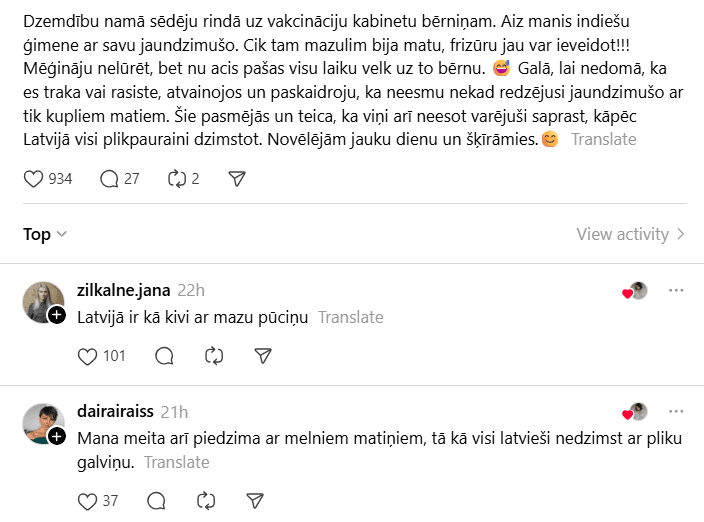The height and width of the screenshot is (522, 704).
Task: Like dairairaiss's reply
Action: tap(88, 501)
